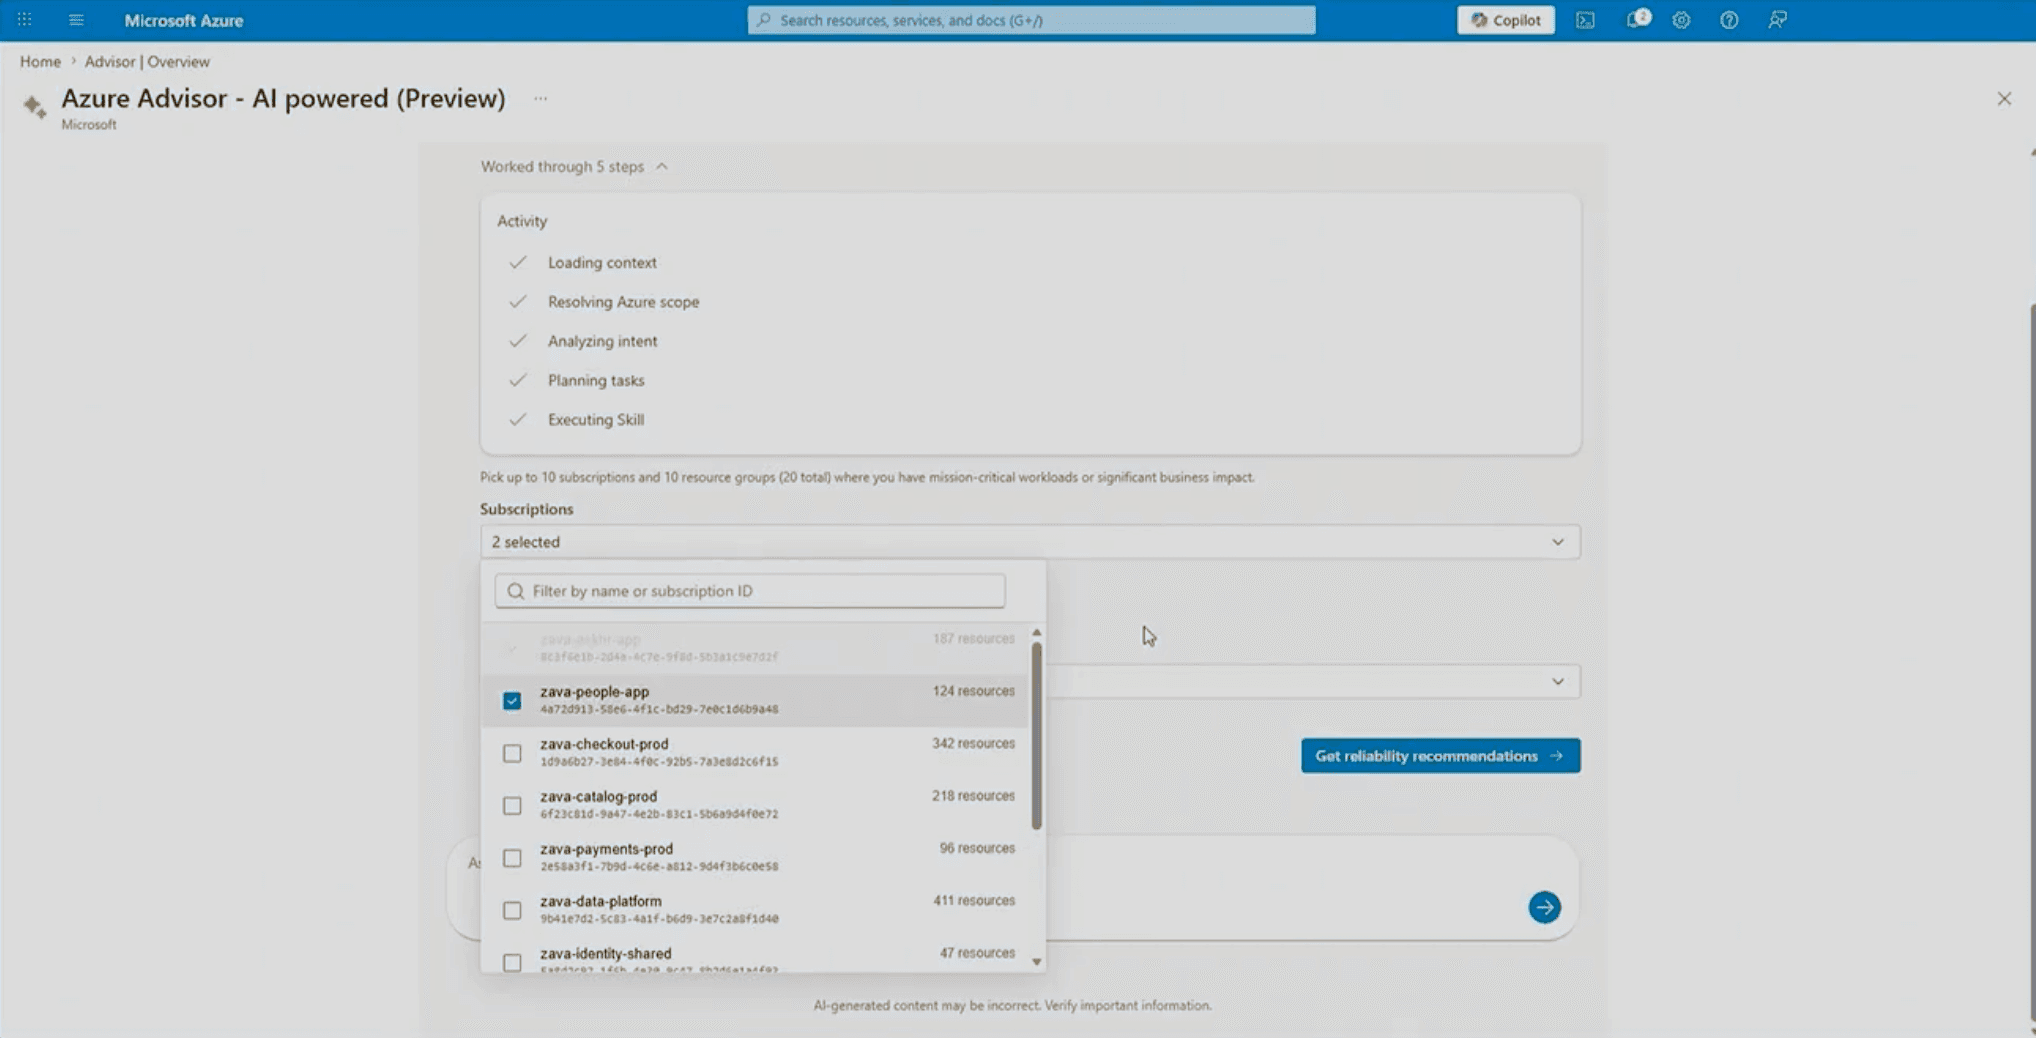2036x1038 pixels.
Task: Open the help question mark icon
Action: pyautogui.click(x=1729, y=20)
